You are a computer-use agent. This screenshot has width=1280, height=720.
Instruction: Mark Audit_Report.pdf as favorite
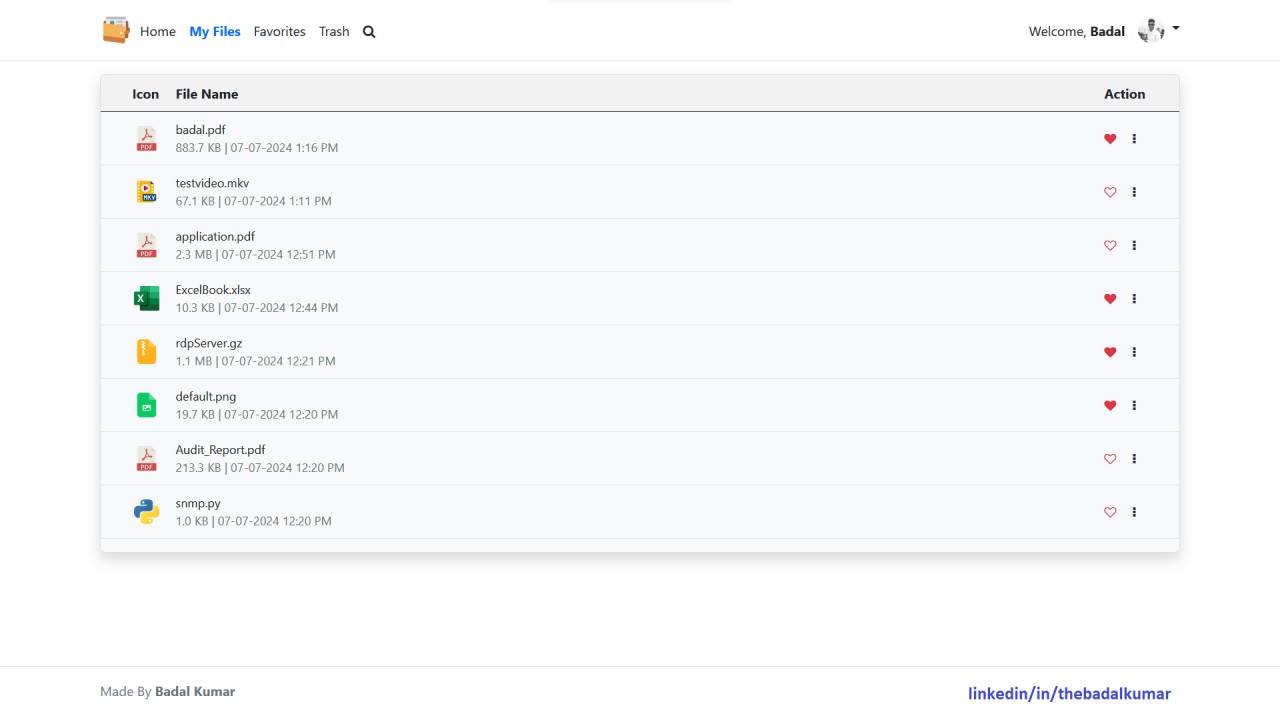[1110, 459]
